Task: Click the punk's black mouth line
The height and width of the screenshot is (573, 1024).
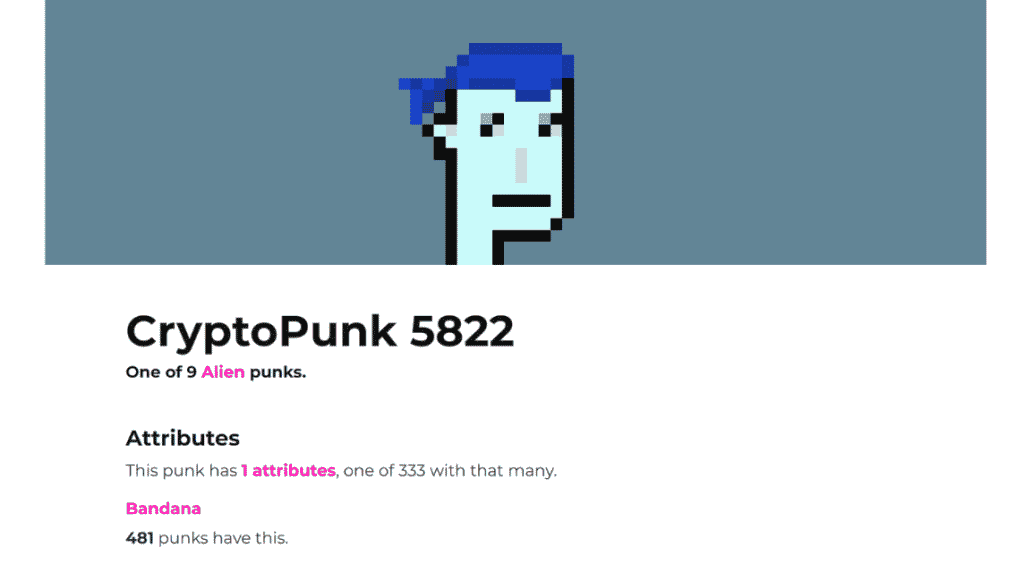Action: click(x=521, y=201)
